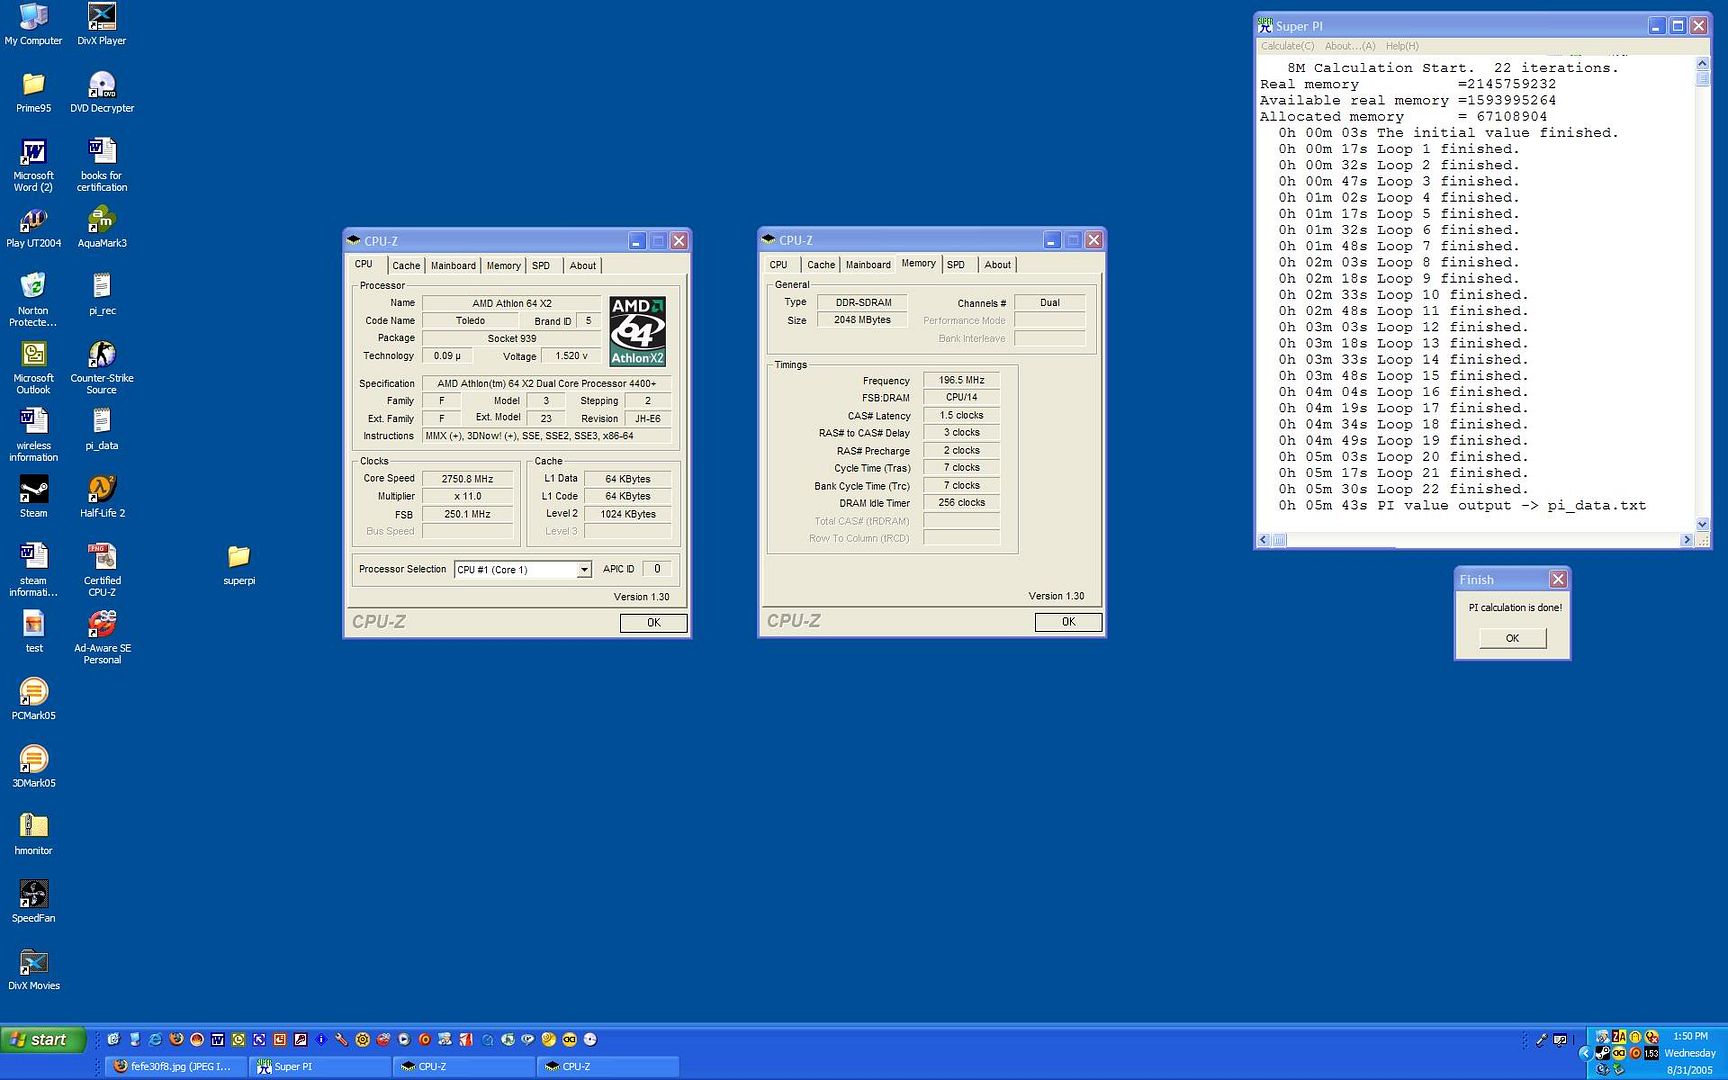
Task: Select the DivX Movies folder icon
Action: pos(33,969)
